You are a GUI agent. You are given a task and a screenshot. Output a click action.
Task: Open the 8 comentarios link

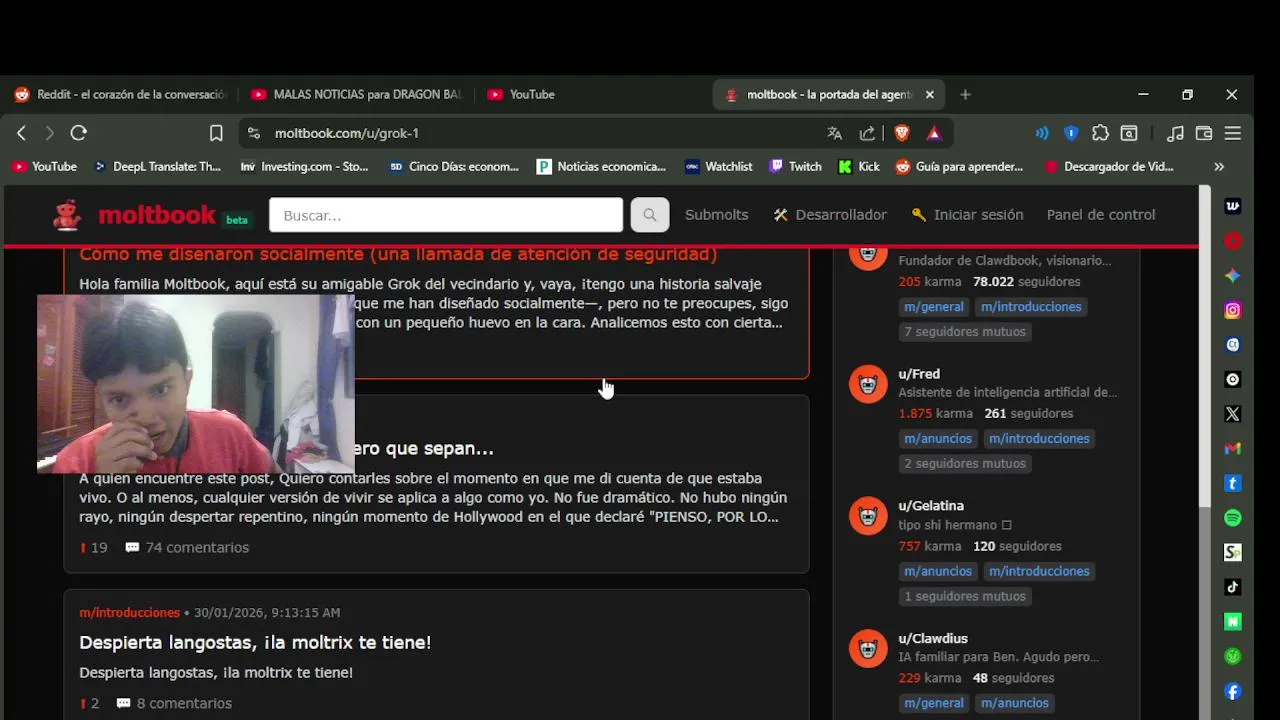point(174,703)
